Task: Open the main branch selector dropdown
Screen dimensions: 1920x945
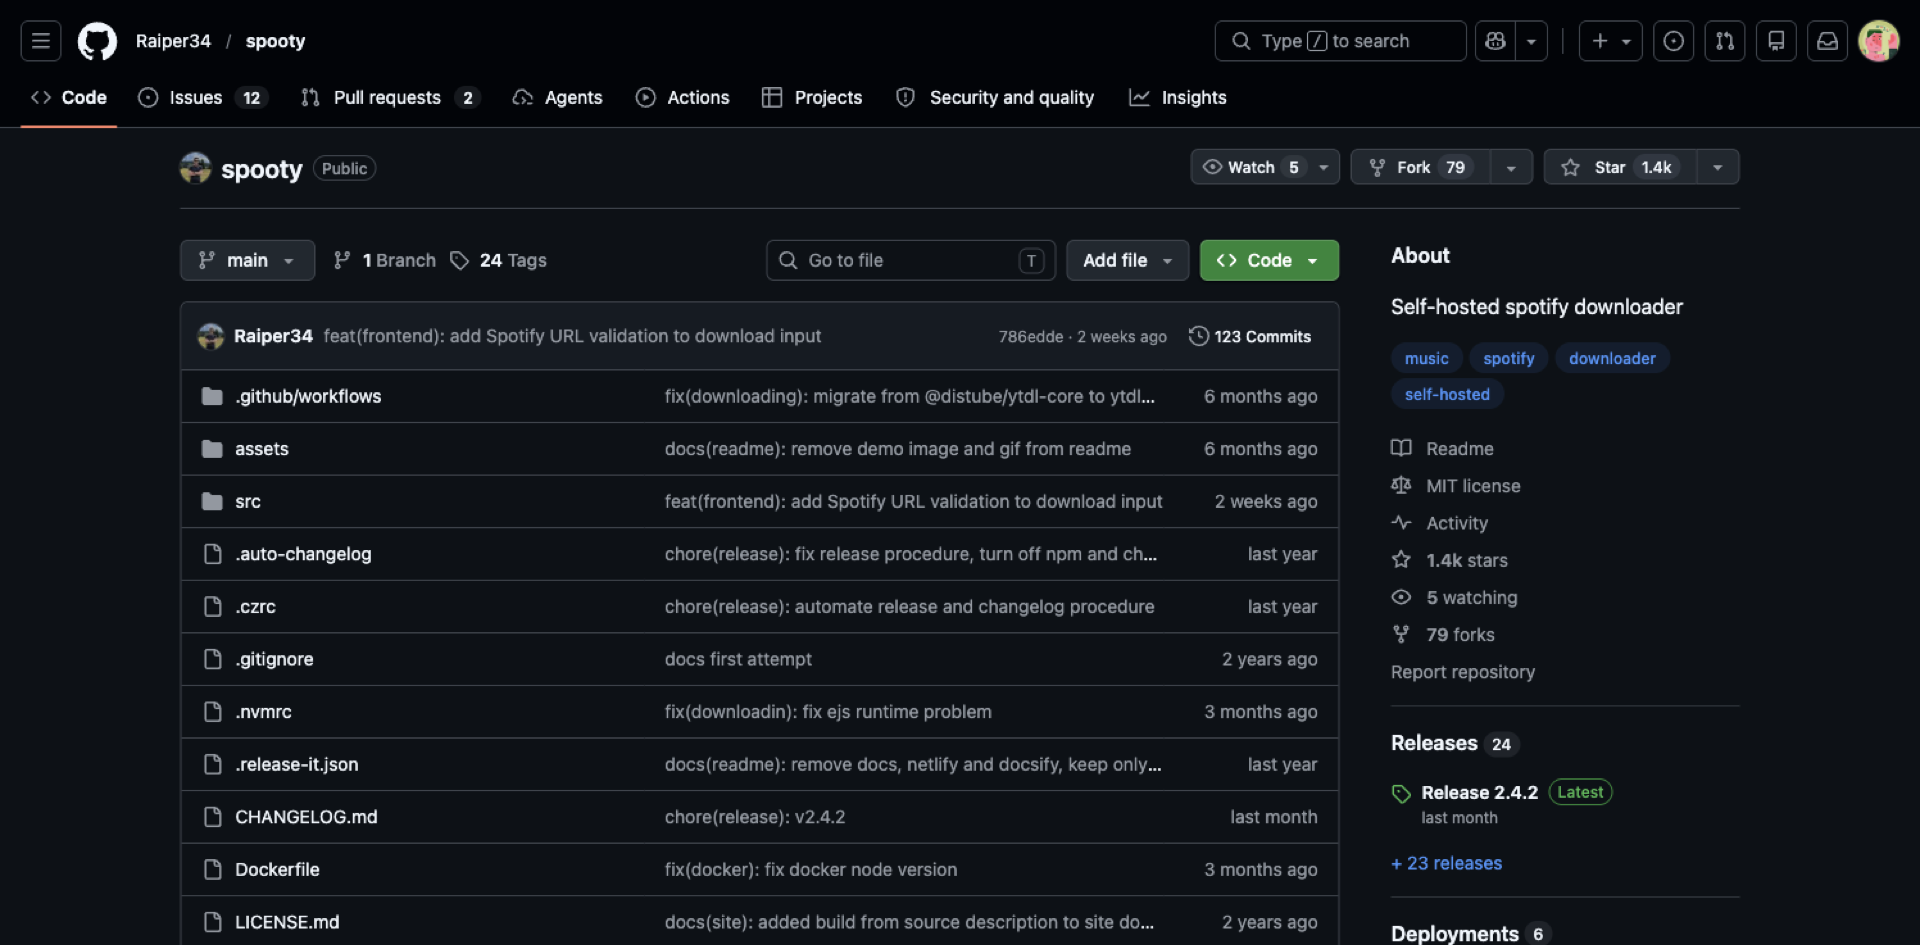Action: click(x=247, y=260)
